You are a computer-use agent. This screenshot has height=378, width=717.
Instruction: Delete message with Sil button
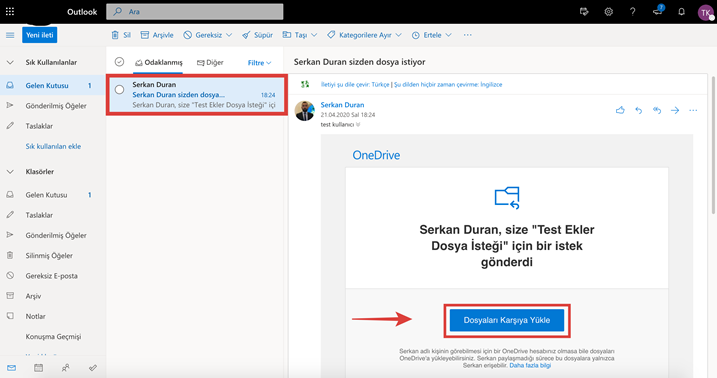tap(121, 35)
